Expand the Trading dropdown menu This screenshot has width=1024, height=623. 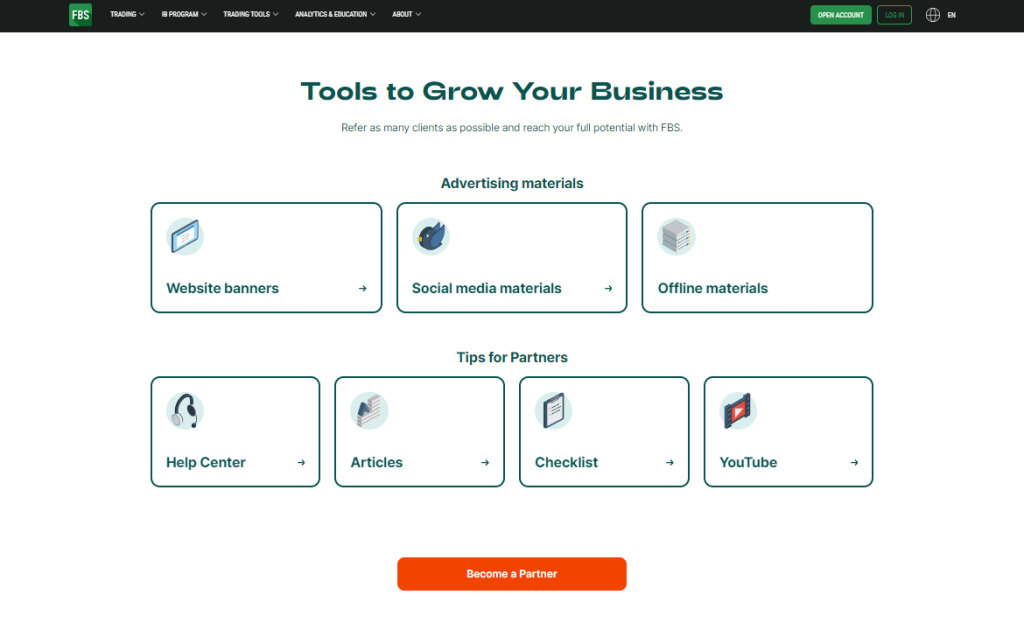pos(127,15)
